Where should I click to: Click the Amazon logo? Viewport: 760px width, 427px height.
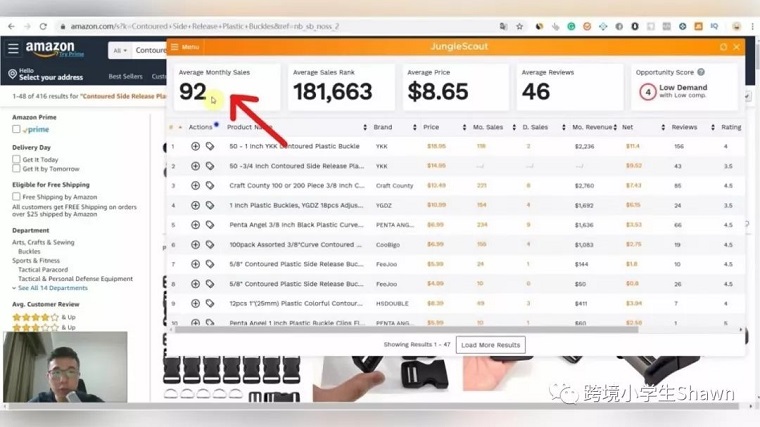tap(50, 48)
